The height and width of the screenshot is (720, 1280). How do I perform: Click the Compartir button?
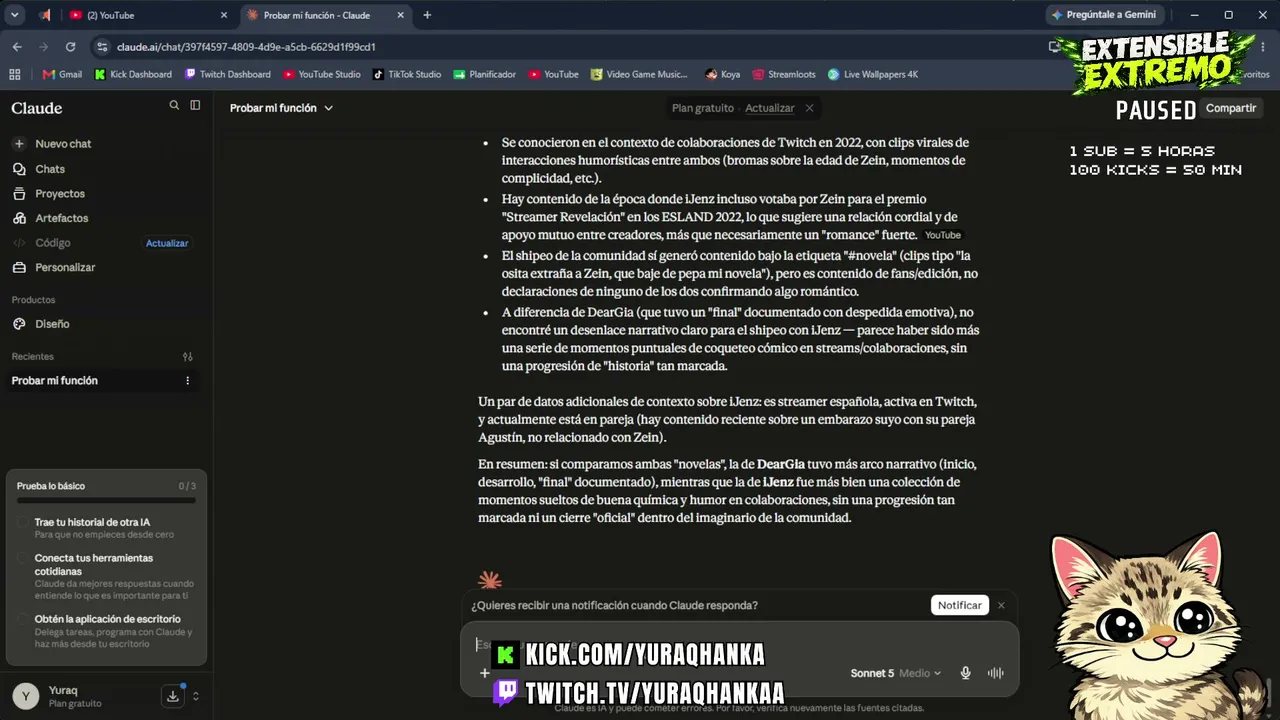tap(1231, 108)
